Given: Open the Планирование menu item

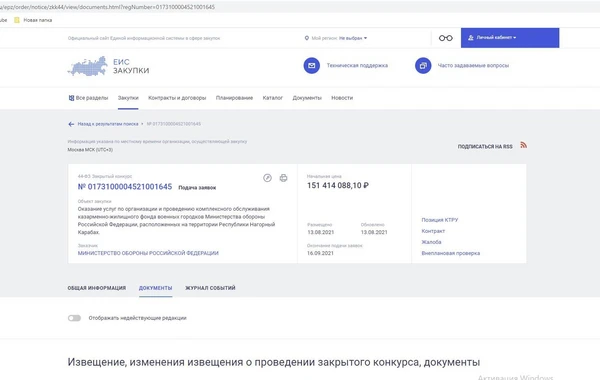Looking at the screenshot, I should pyautogui.click(x=234, y=98).
